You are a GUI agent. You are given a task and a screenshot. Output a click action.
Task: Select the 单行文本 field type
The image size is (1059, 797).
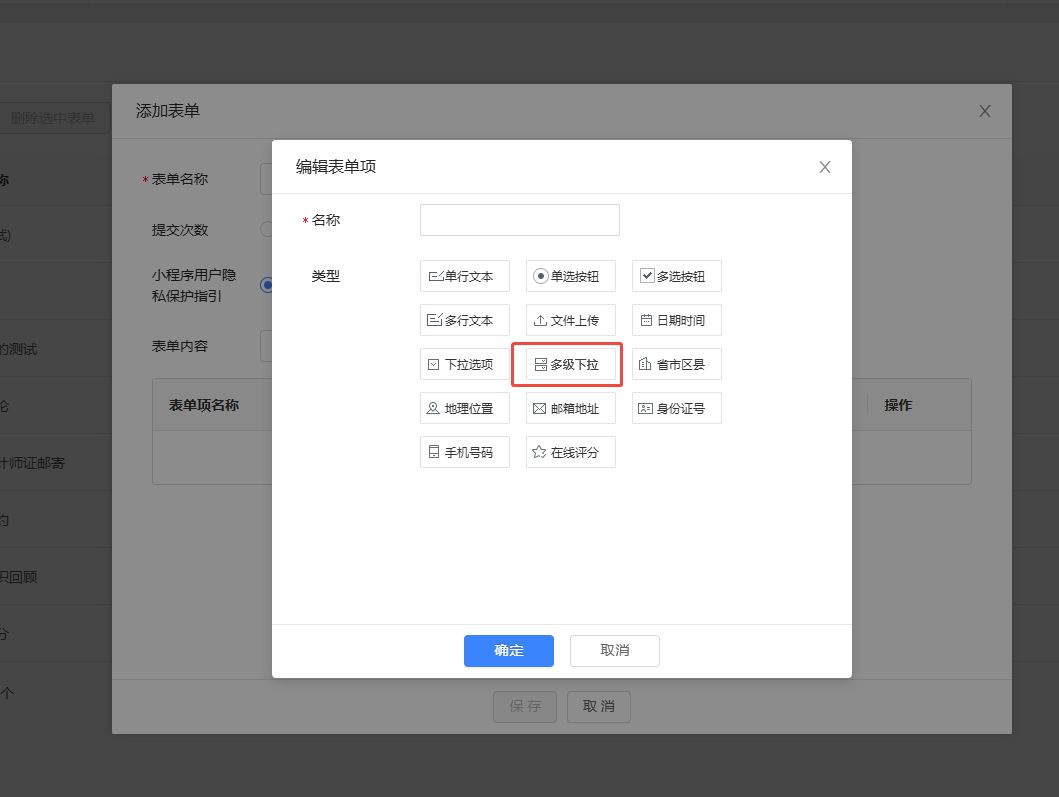point(465,276)
